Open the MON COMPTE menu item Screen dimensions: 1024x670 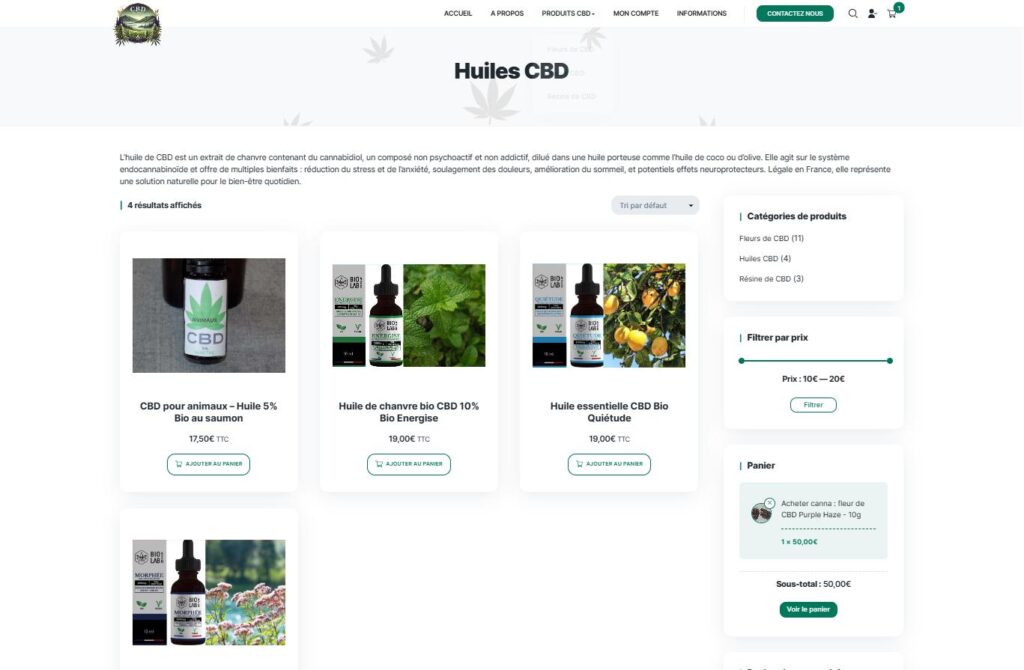coord(635,14)
